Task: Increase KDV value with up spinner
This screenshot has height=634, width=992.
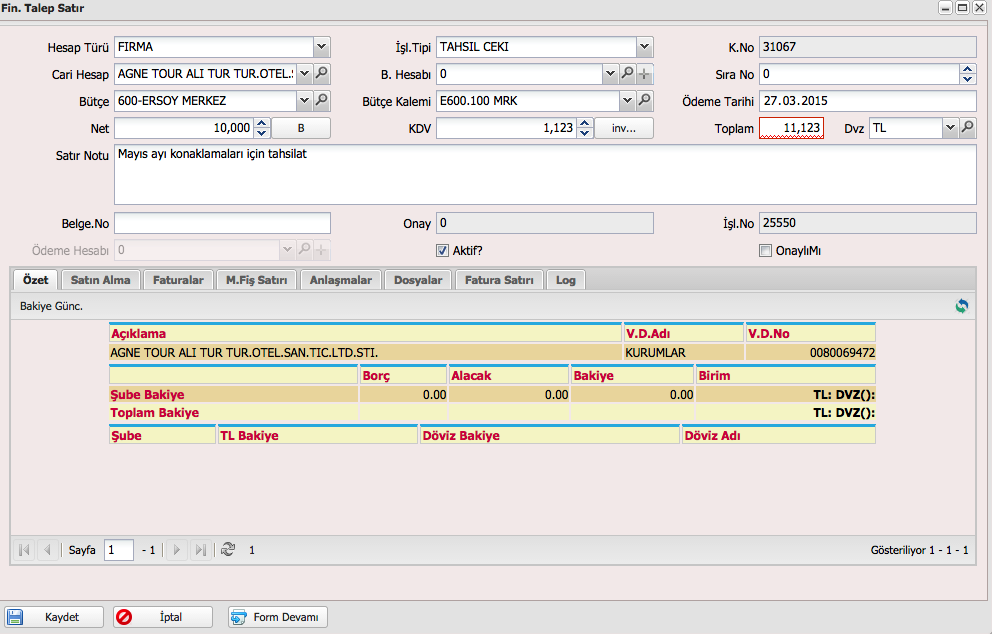Action: tap(585, 123)
